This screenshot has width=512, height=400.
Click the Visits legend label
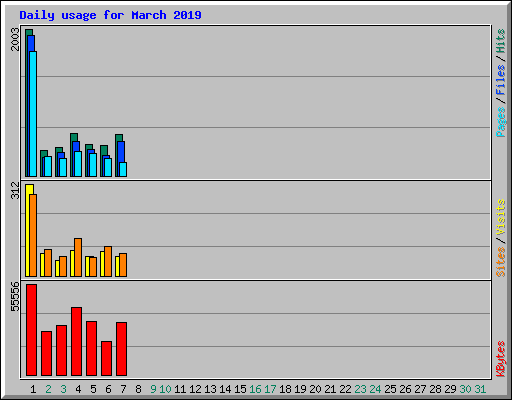click(501, 217)
